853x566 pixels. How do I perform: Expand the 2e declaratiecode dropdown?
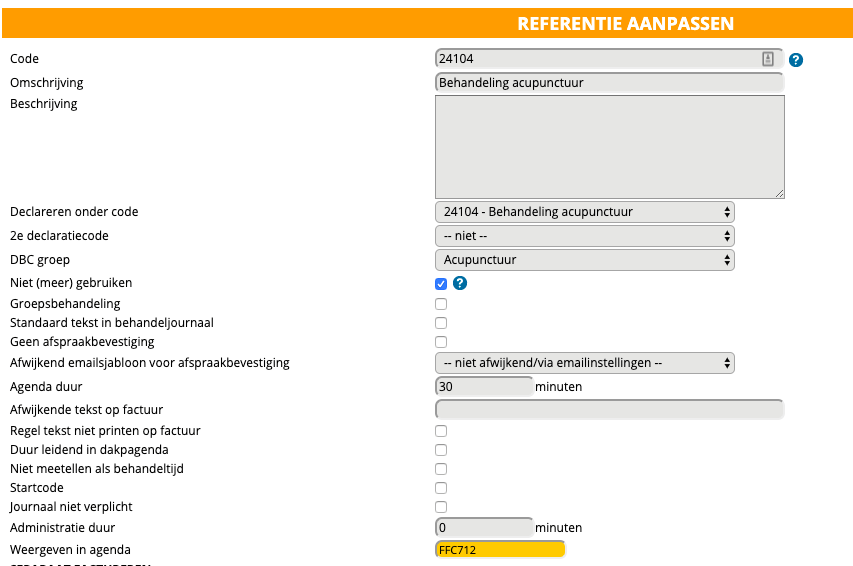pos(584,236)
